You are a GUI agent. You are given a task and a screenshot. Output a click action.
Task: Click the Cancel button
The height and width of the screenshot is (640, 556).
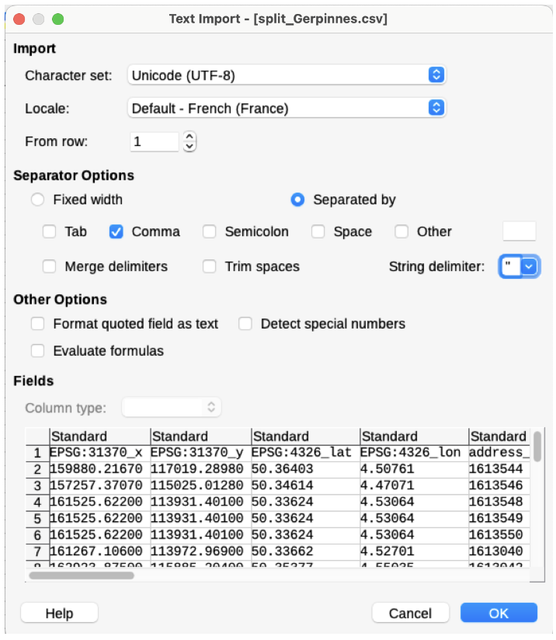pyautogui.click(x=410, y=613)
